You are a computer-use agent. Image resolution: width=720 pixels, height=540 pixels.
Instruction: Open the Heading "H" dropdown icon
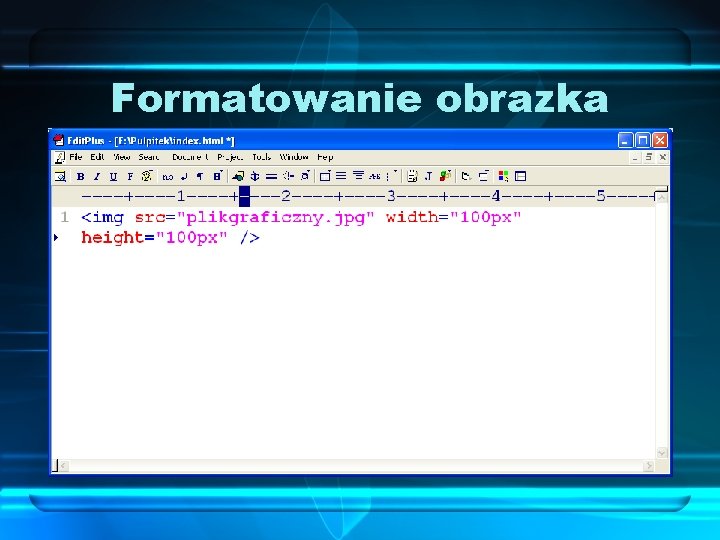(x=218, y=176)
